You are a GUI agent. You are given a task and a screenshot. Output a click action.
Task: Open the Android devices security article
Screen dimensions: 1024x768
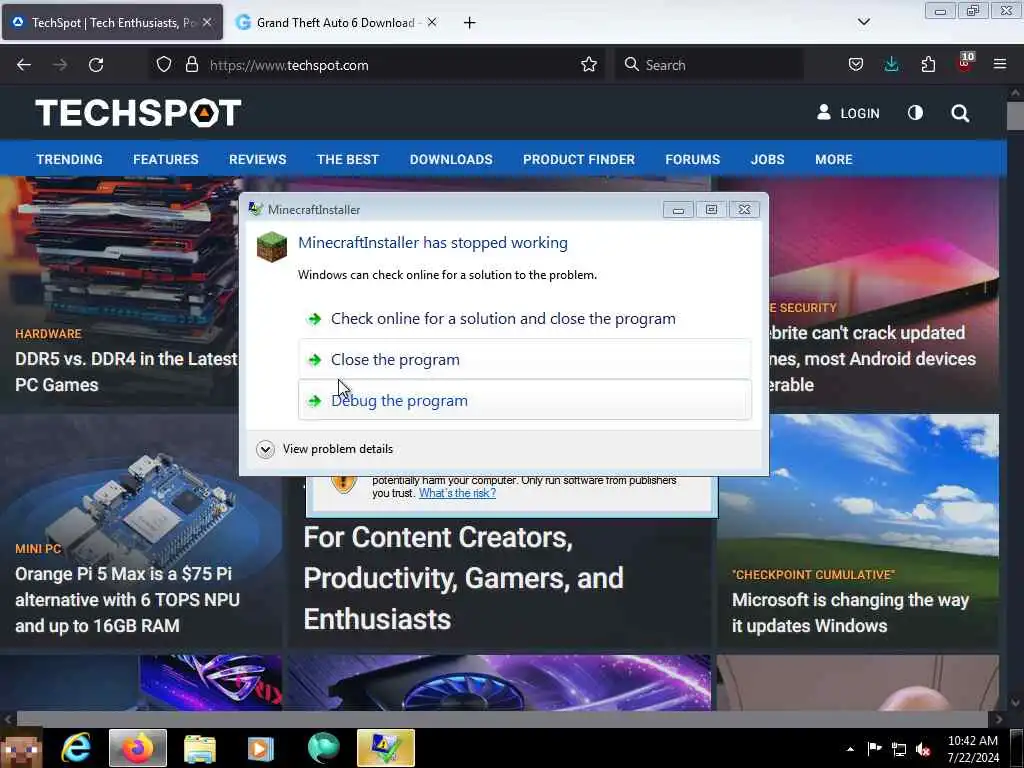tap(873, 359)
